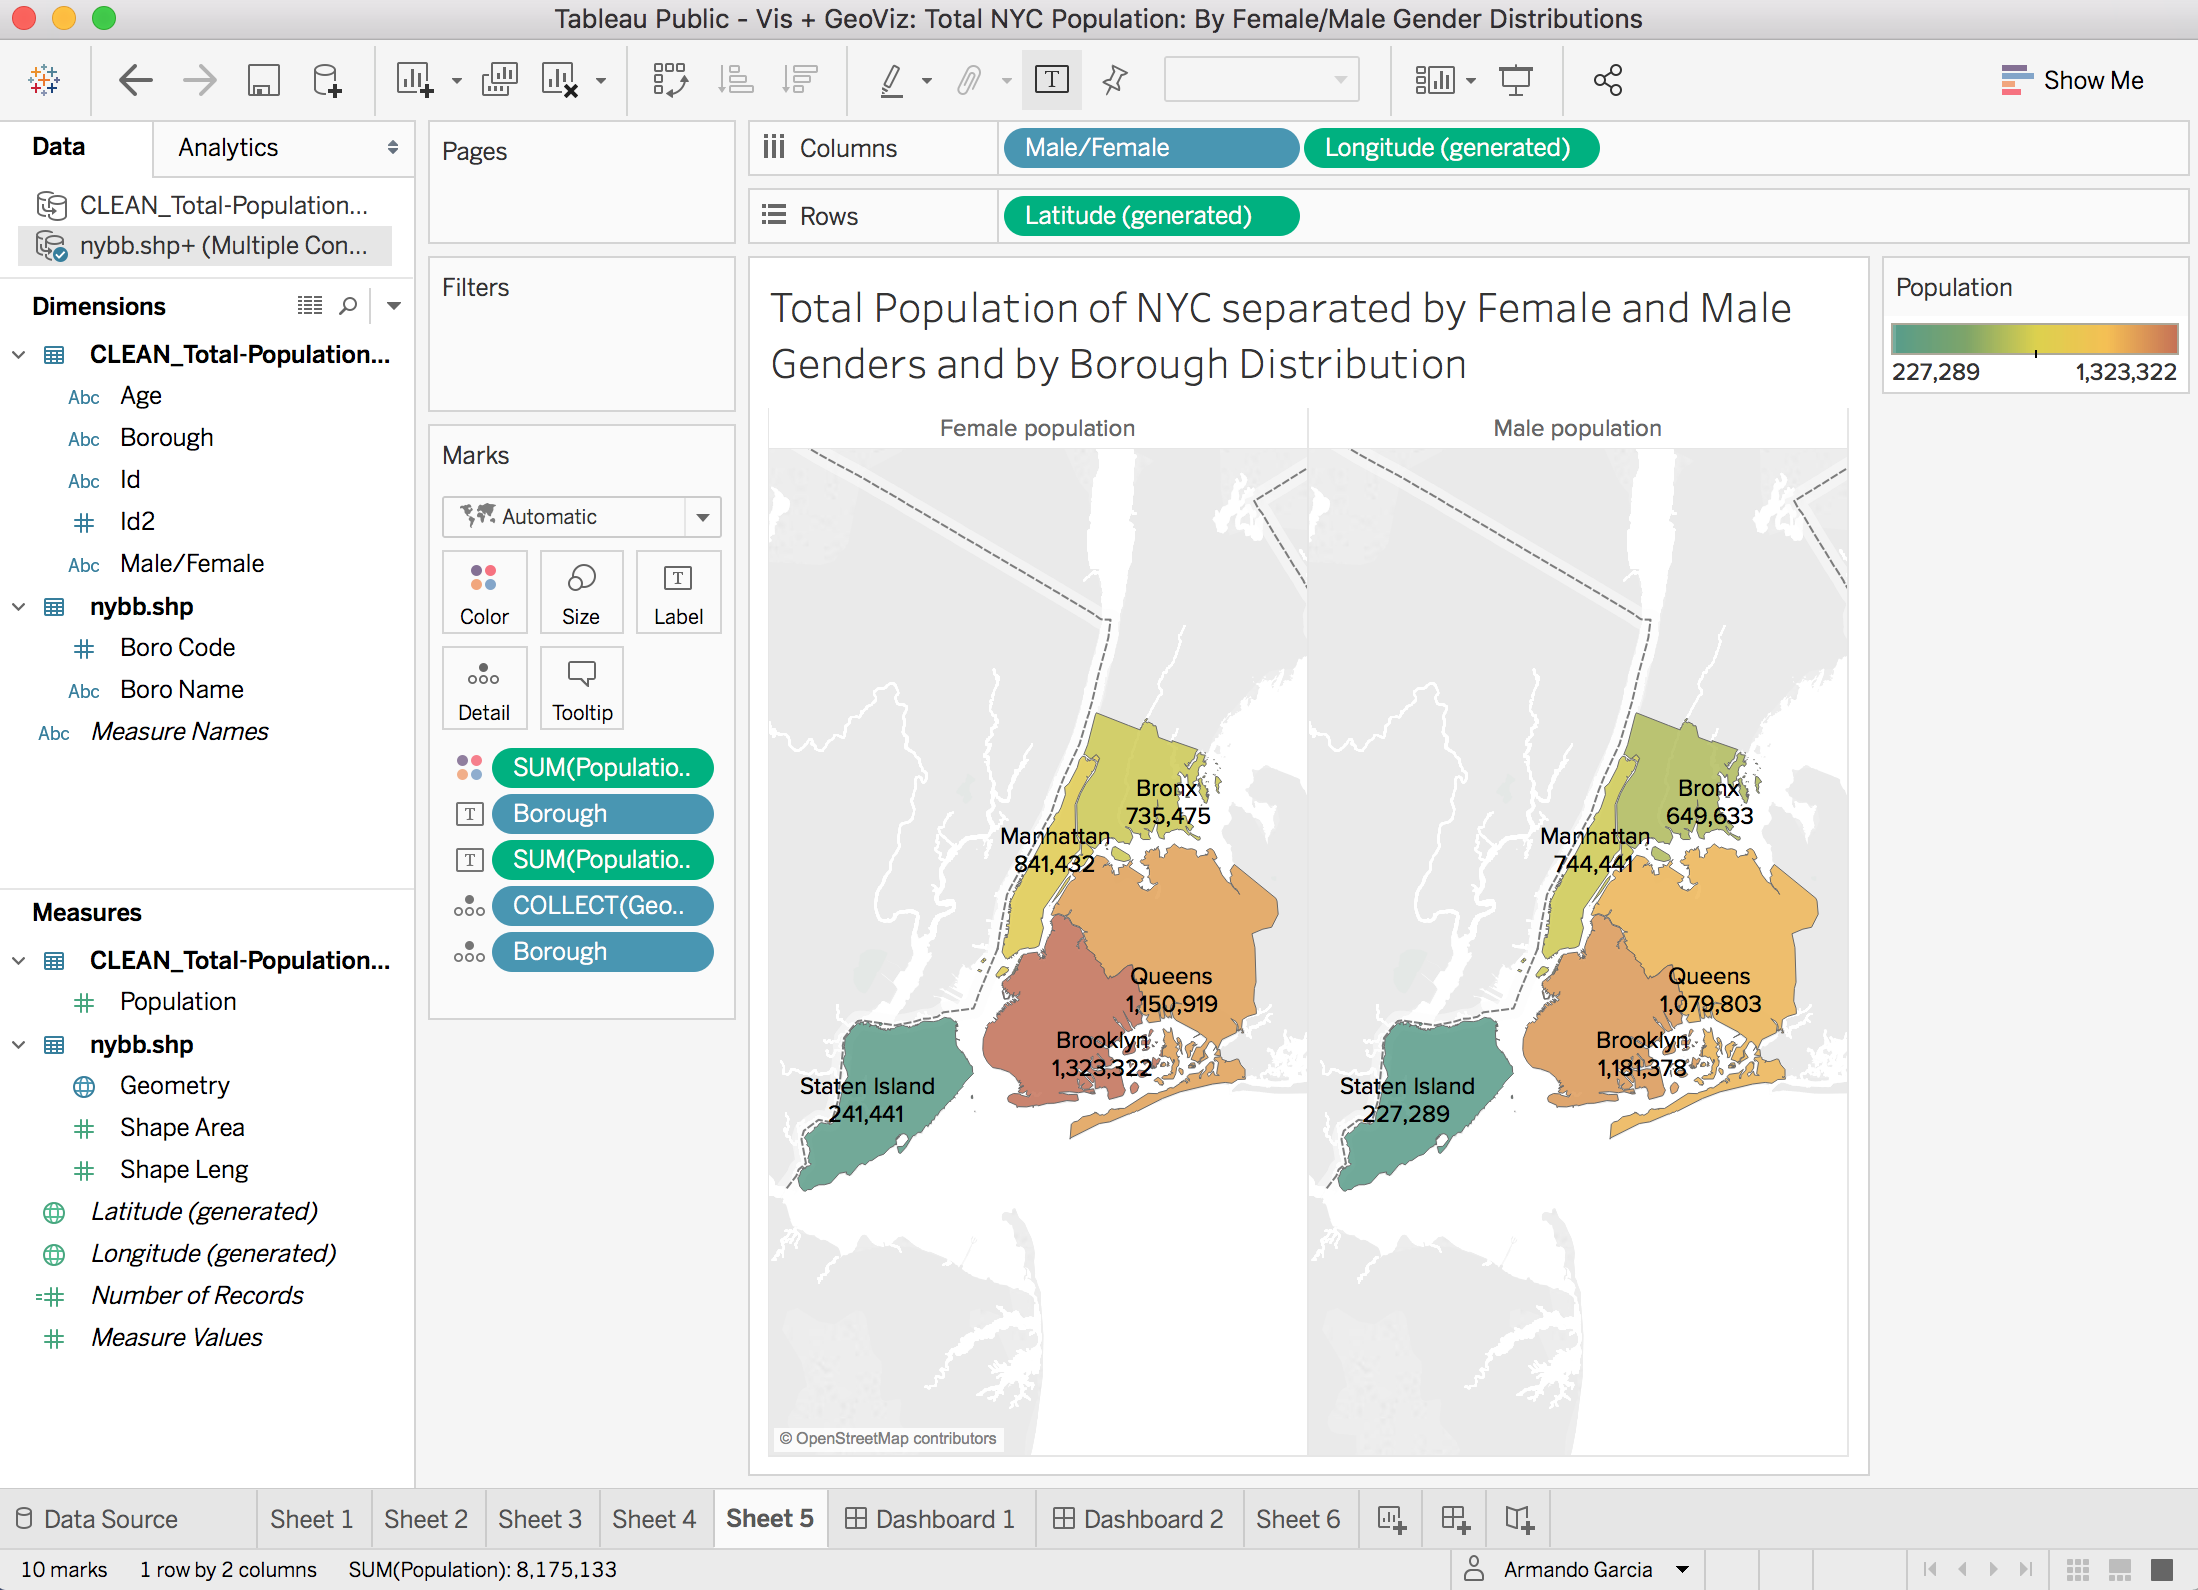The image size is (2198, 1590).
Task: Click the New Dashboard icon at the bottom
Action: pos(1455,1518)
